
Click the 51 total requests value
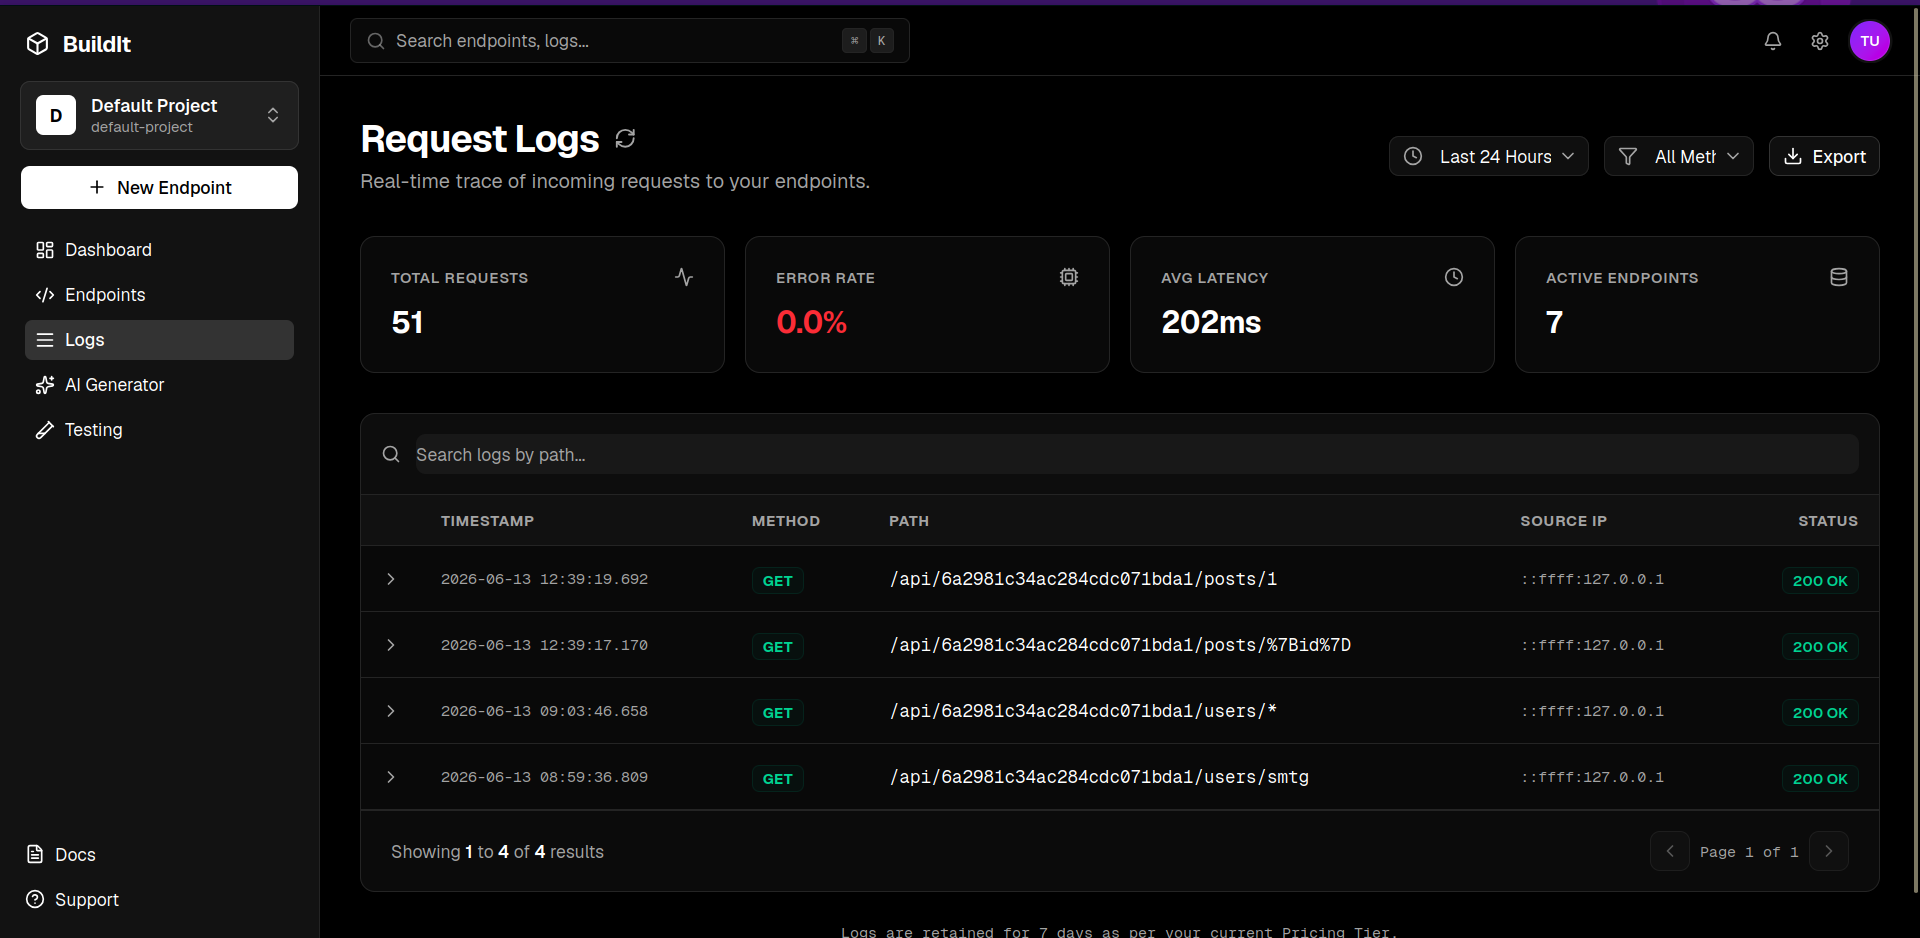(x=407, y=322)
